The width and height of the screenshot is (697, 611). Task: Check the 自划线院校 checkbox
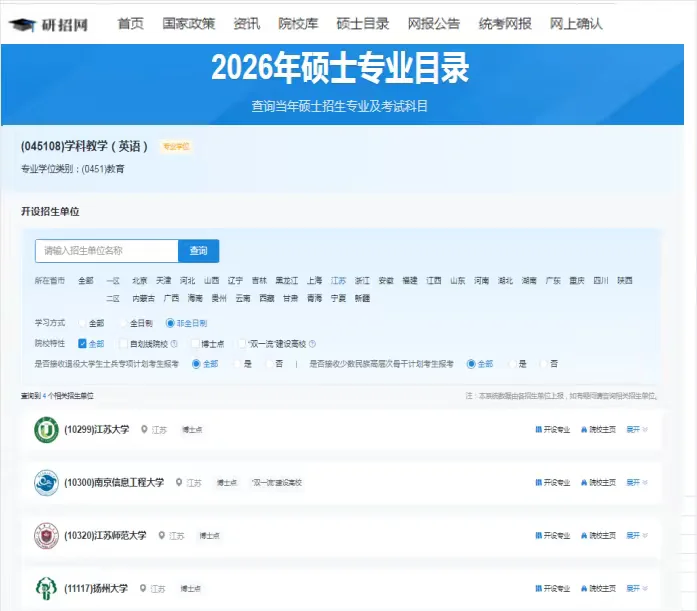coord(124,343)
